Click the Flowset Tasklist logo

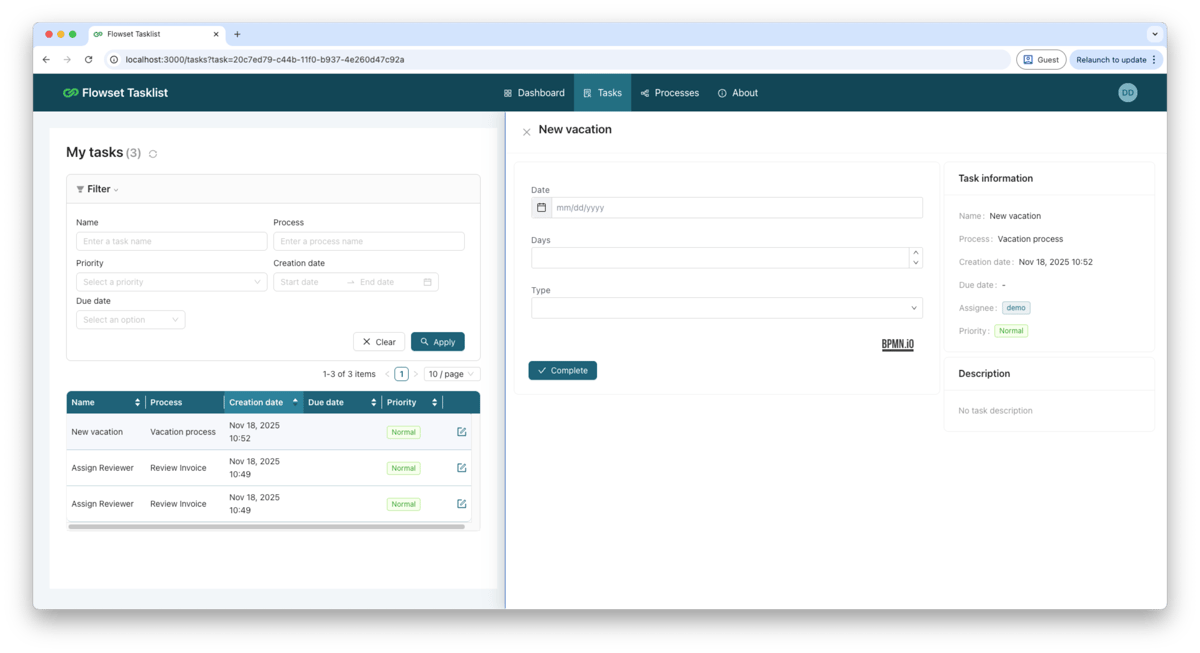click(x=115, y=93)
